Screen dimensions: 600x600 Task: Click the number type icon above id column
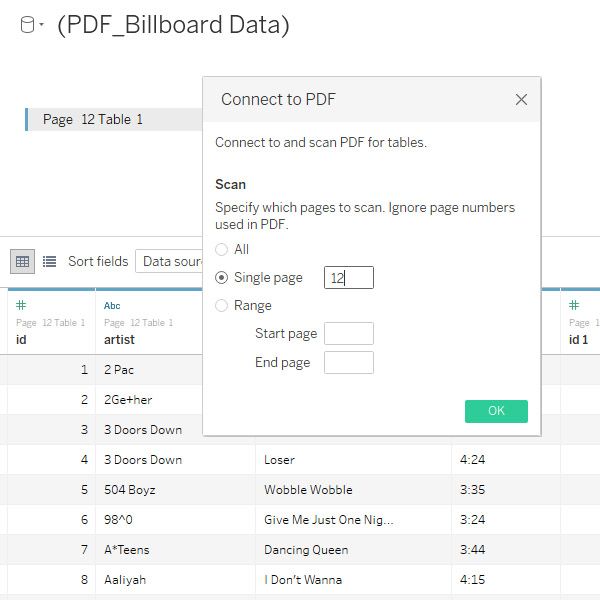(x=21, y=305)
